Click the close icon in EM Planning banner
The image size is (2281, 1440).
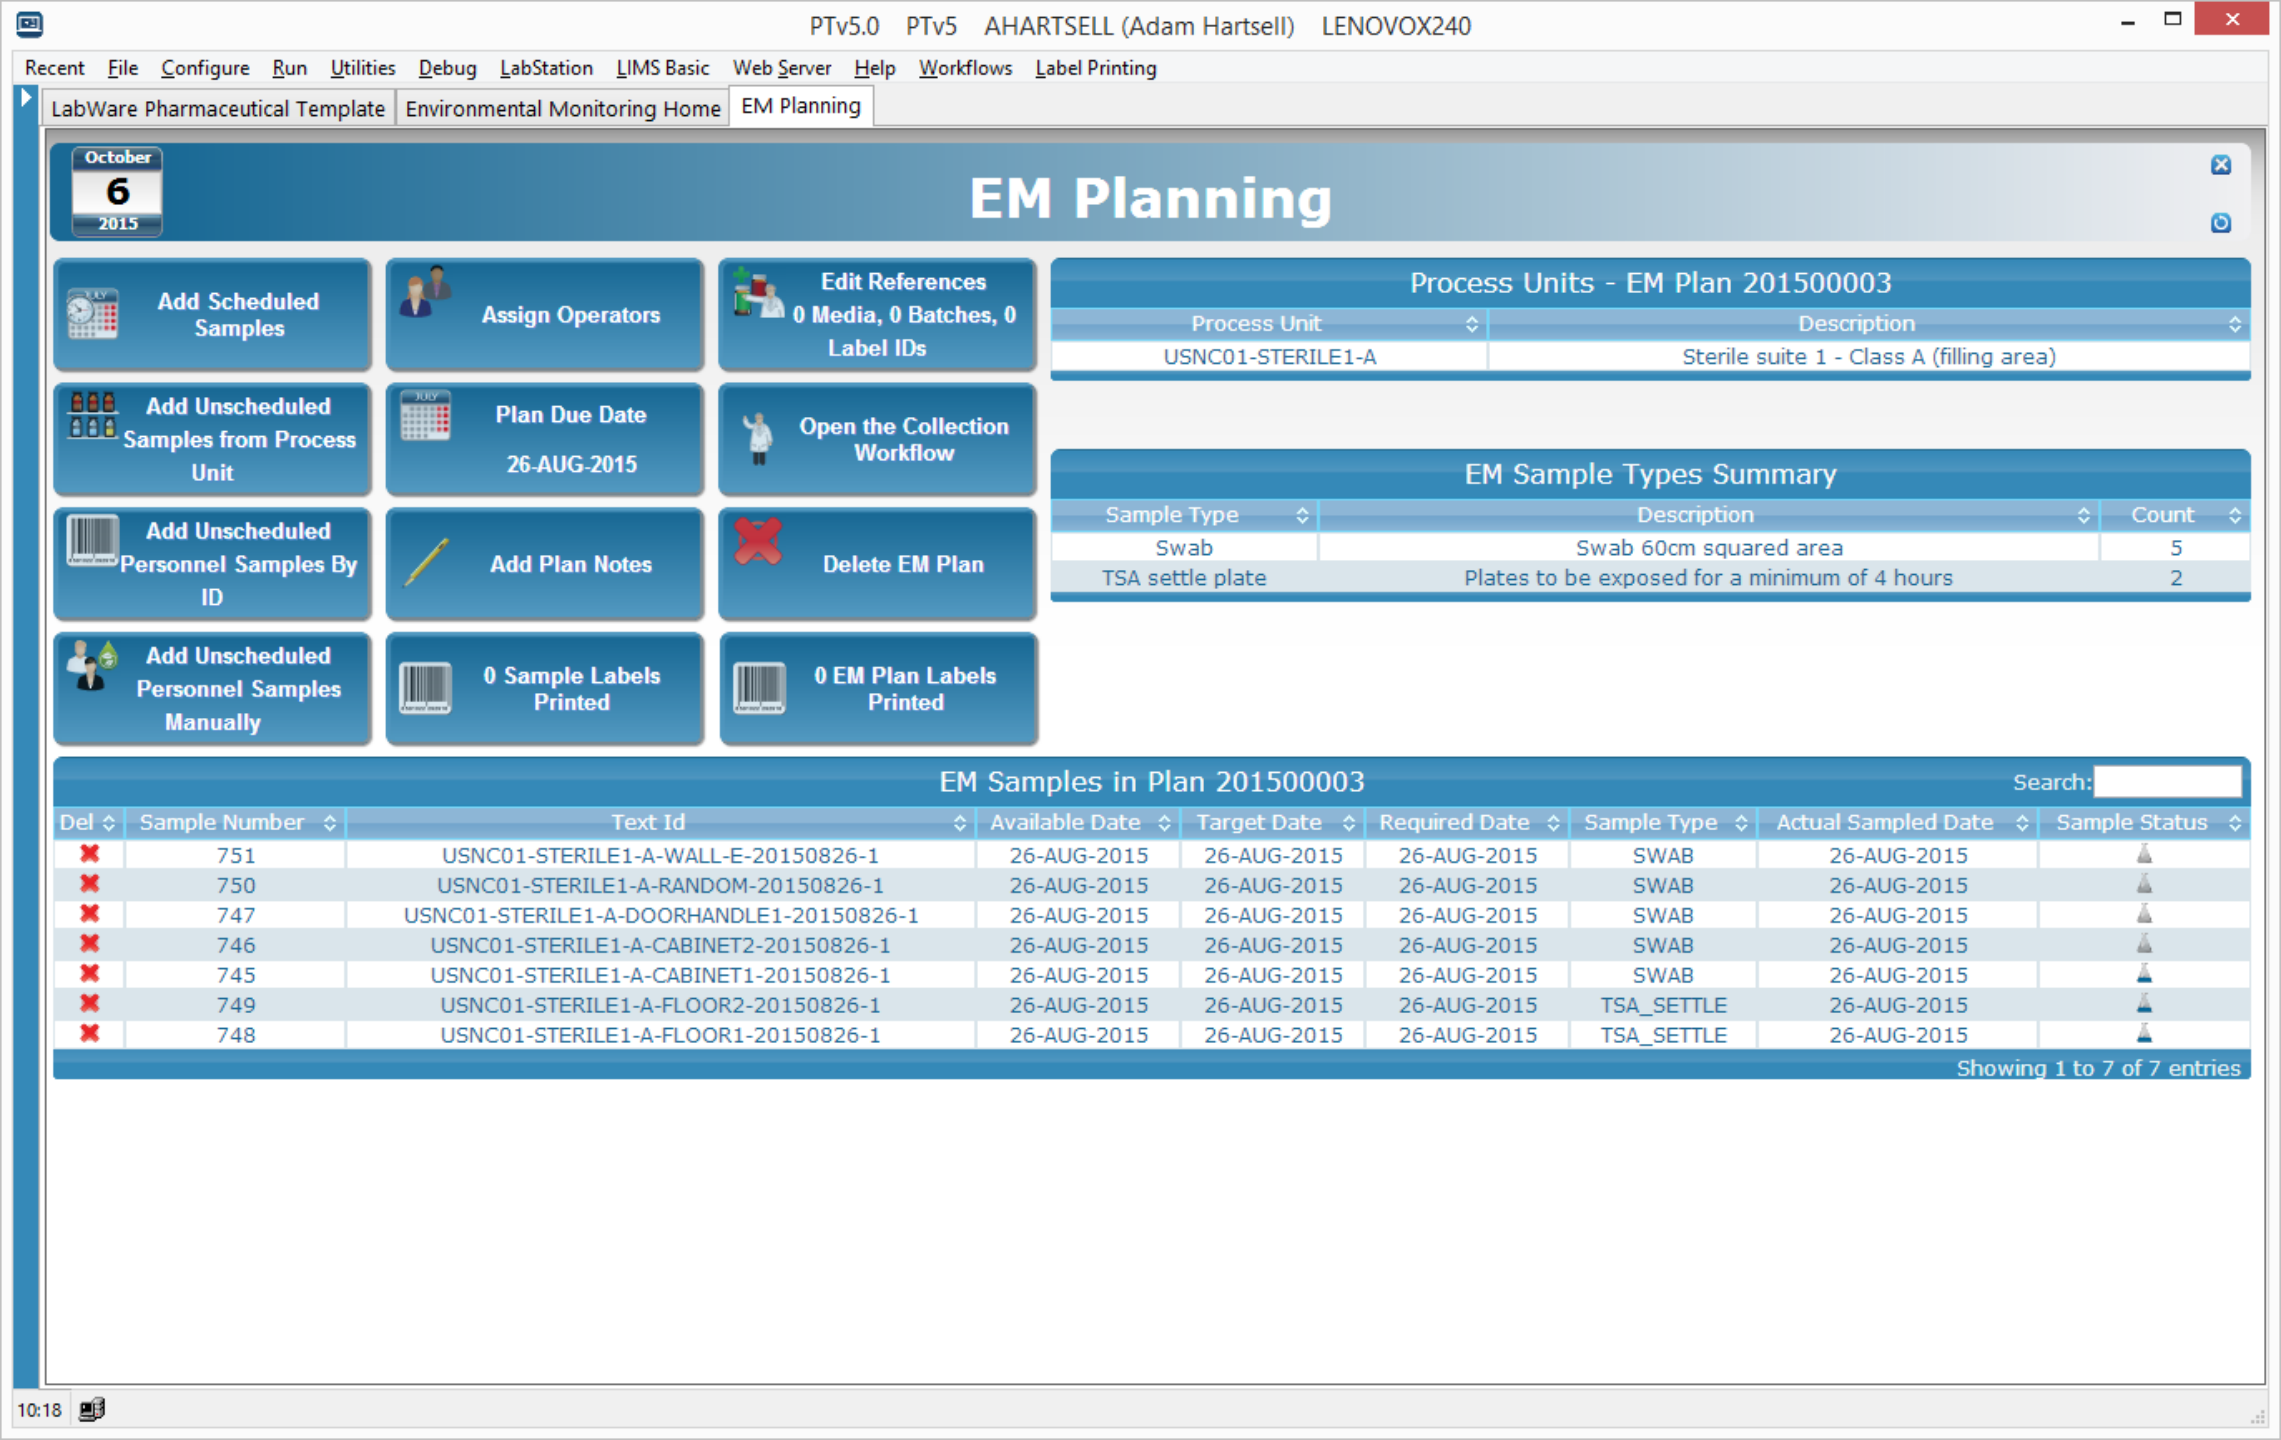tap(2220, 165)
